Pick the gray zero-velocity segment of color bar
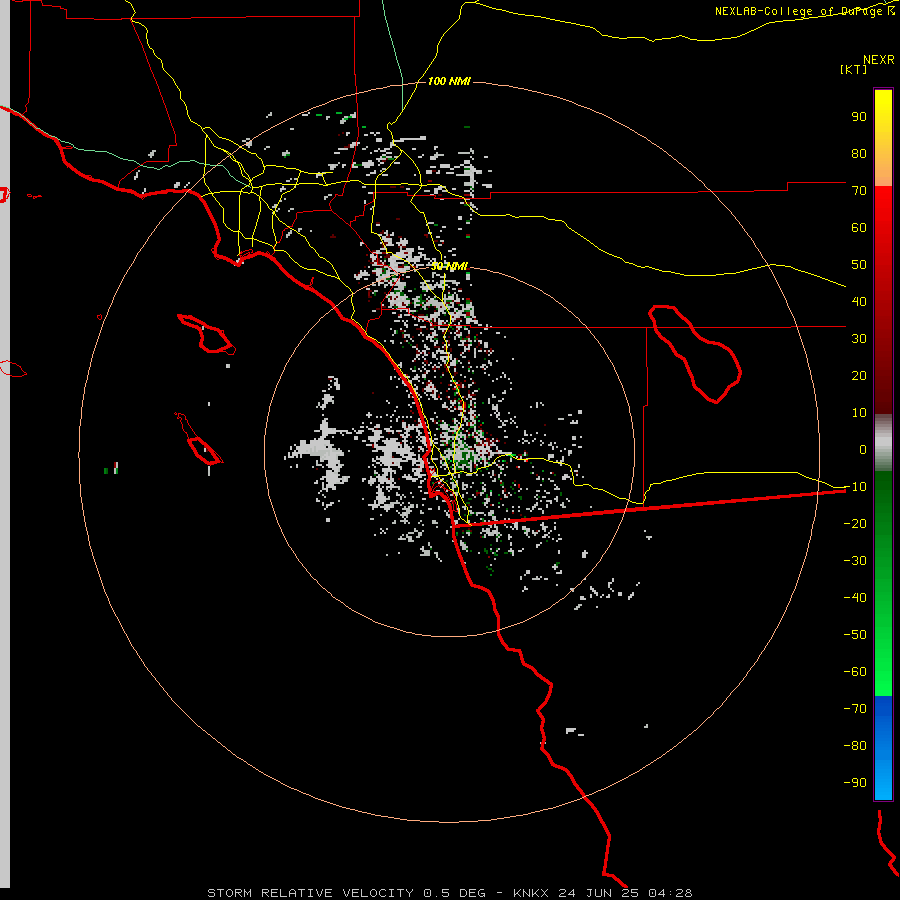900x900 pixels. tap(883, 443)
